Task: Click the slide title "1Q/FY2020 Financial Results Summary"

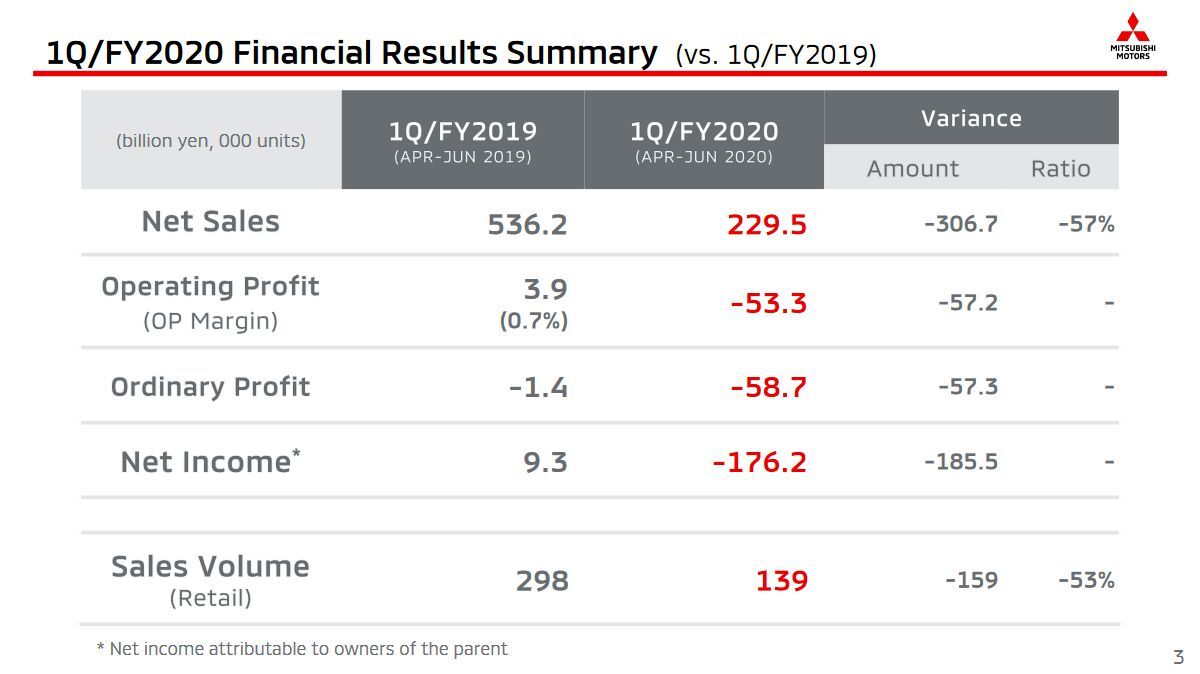Action: click(352, 52)
